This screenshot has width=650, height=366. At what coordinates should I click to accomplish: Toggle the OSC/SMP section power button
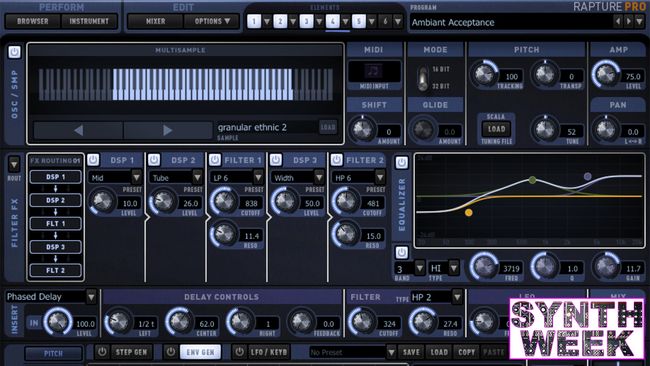(x=14, y=52)
